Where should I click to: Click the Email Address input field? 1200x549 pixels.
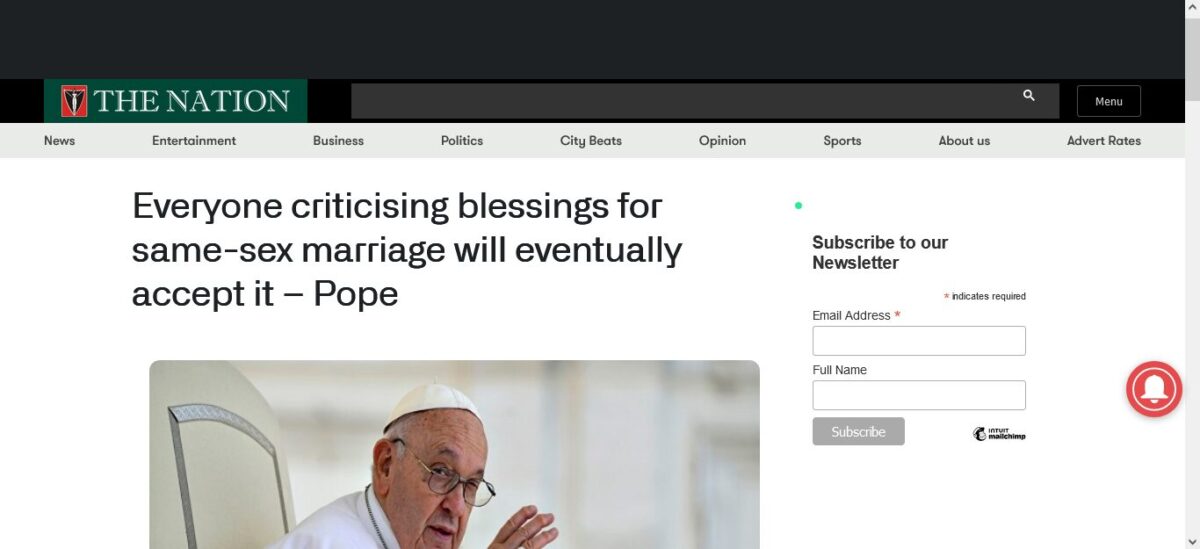click(x=919, y=341)
